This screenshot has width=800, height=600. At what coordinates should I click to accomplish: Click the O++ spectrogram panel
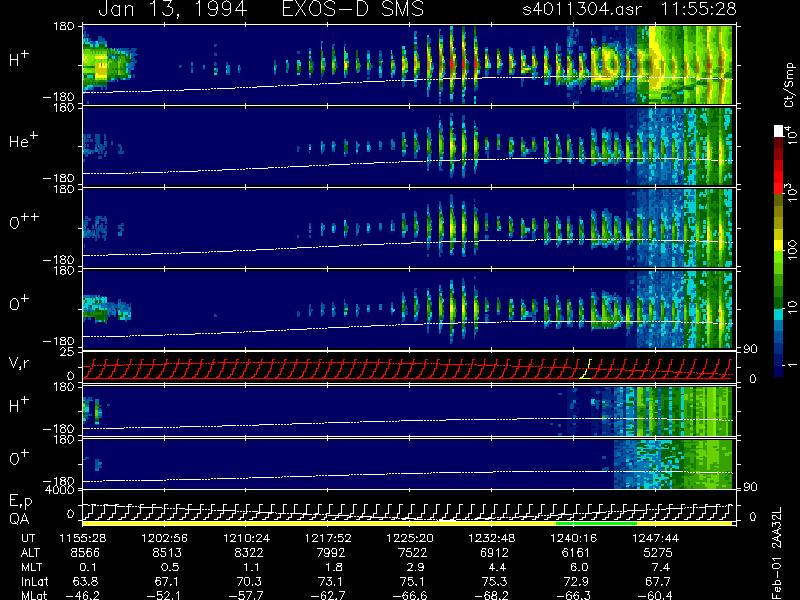pyautogui.click(x=408, y=228)
